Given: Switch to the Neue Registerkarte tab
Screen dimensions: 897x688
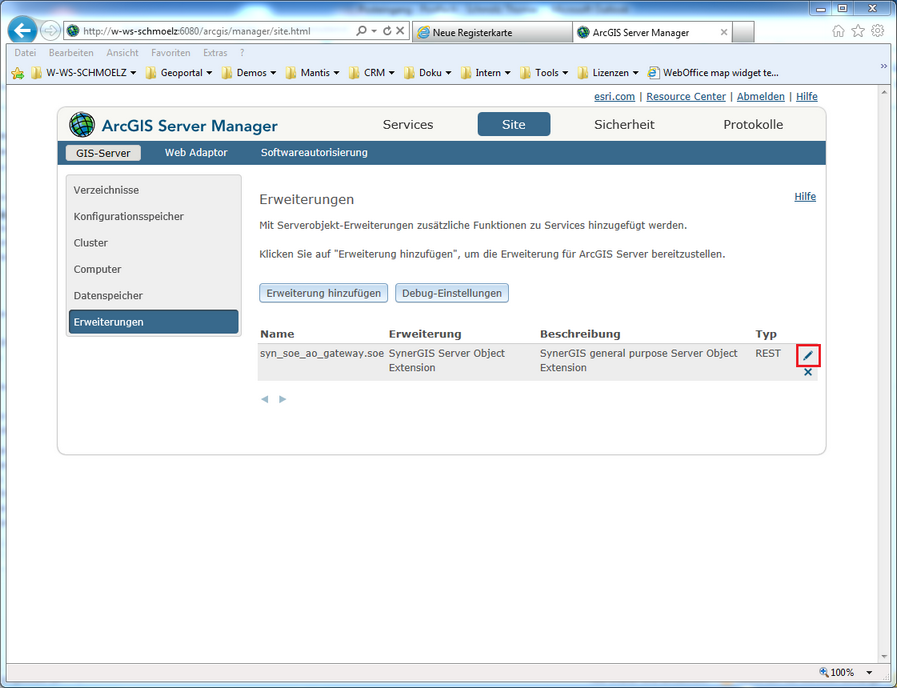Looking at the screenshot, I should click(491, 33).
